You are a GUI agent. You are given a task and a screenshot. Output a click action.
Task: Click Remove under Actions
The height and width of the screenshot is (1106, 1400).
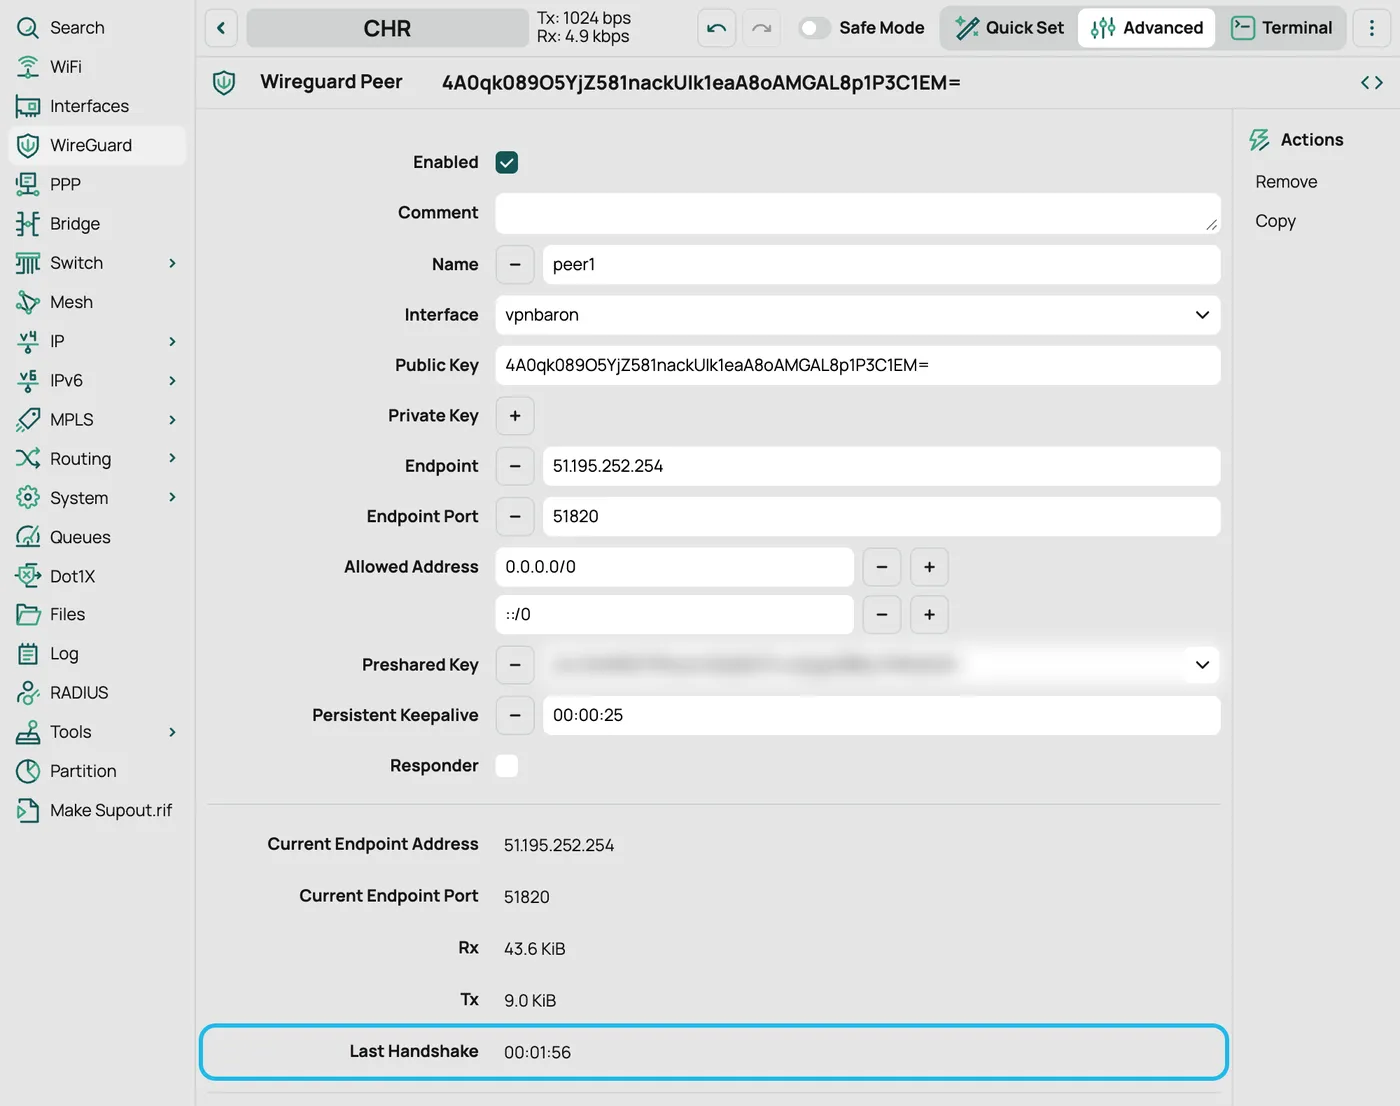[x=1286, y=182]
